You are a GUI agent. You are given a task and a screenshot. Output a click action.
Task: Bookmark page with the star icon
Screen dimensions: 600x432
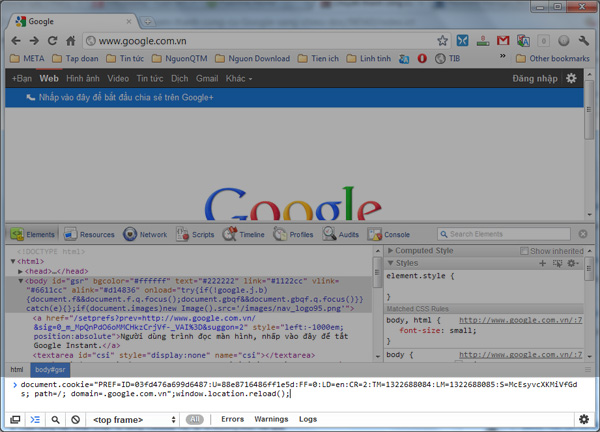click(x=442, y=41)
